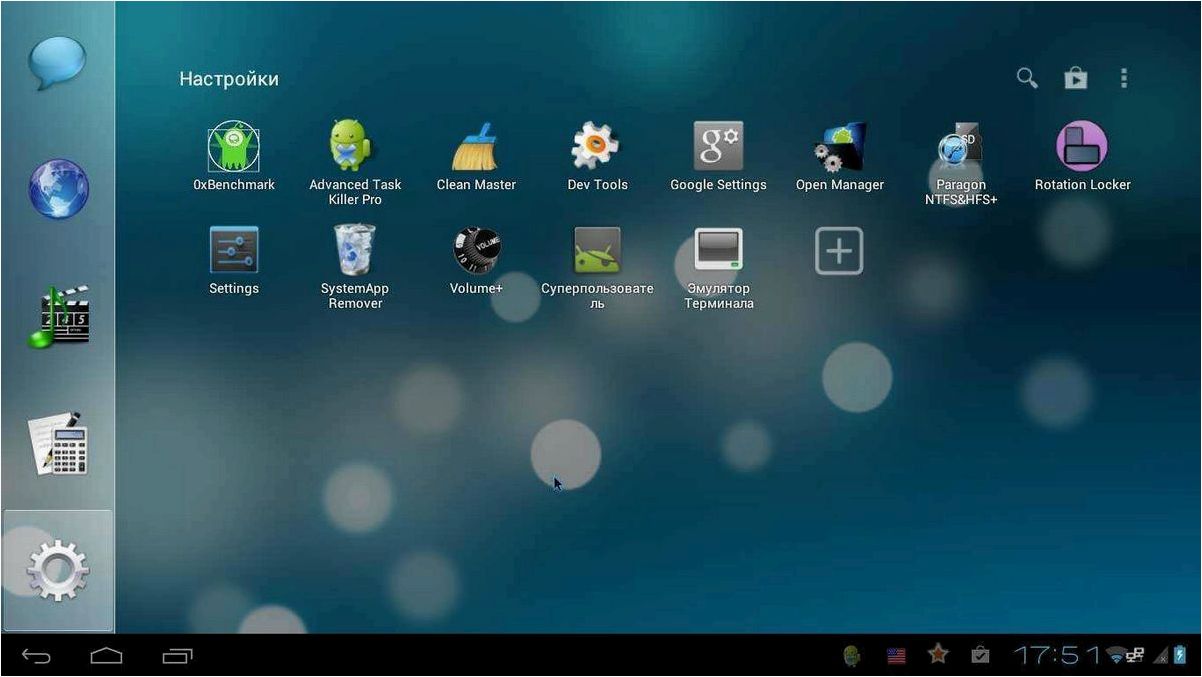Image resolution: width=1202 pixels, height=677 pixels.
Task: Open the Settings sliders app
Action: coord(234,250)
